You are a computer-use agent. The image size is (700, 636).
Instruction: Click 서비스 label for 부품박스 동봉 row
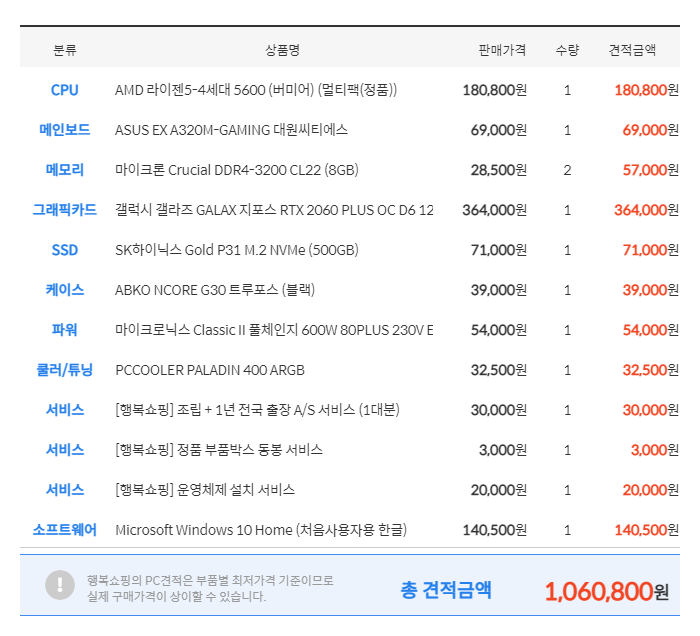click(x=65, y=450)
